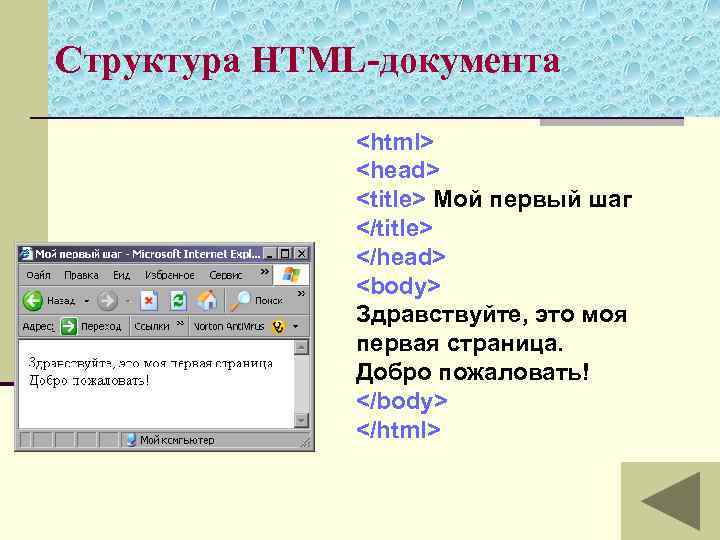
Task: Click the closing </html> tag text
Action: tap(398, 430)
